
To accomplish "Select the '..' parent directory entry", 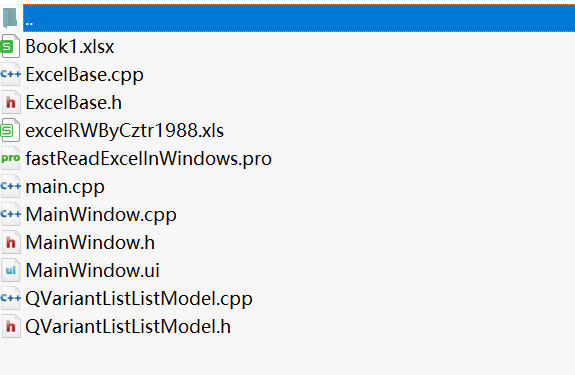I will (299, 18).
